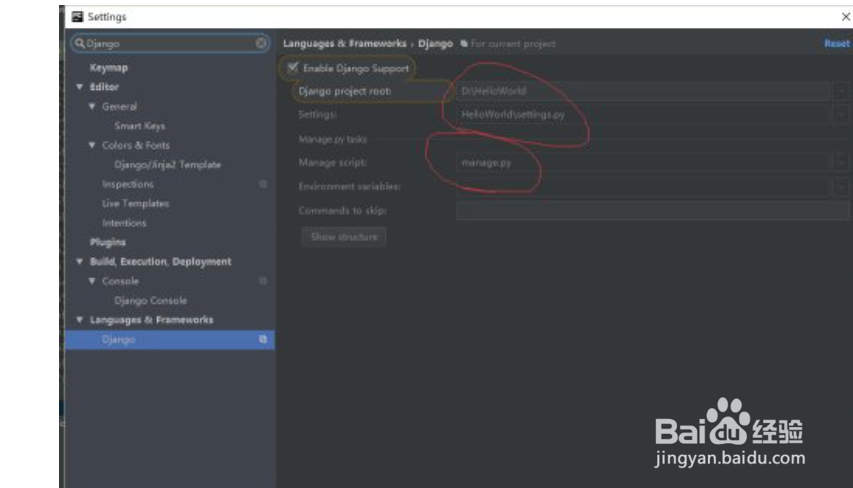The image size is (853, 488).
Task: Click the Commands to skip field
Action: click(x=653, y=211)
